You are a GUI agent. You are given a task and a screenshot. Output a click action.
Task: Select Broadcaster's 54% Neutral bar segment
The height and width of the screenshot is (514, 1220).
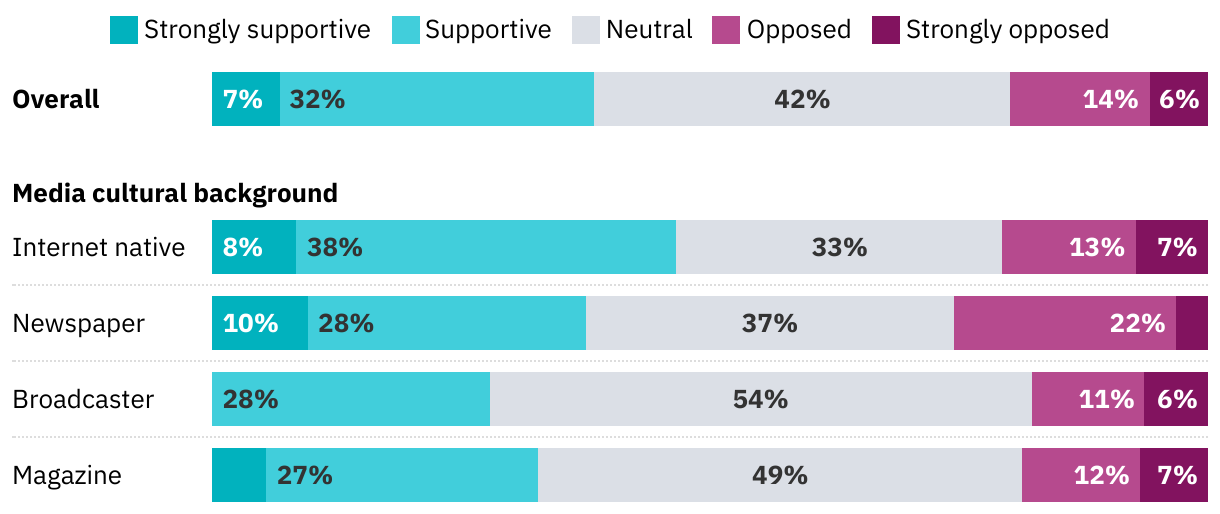[x=760, y=399]
